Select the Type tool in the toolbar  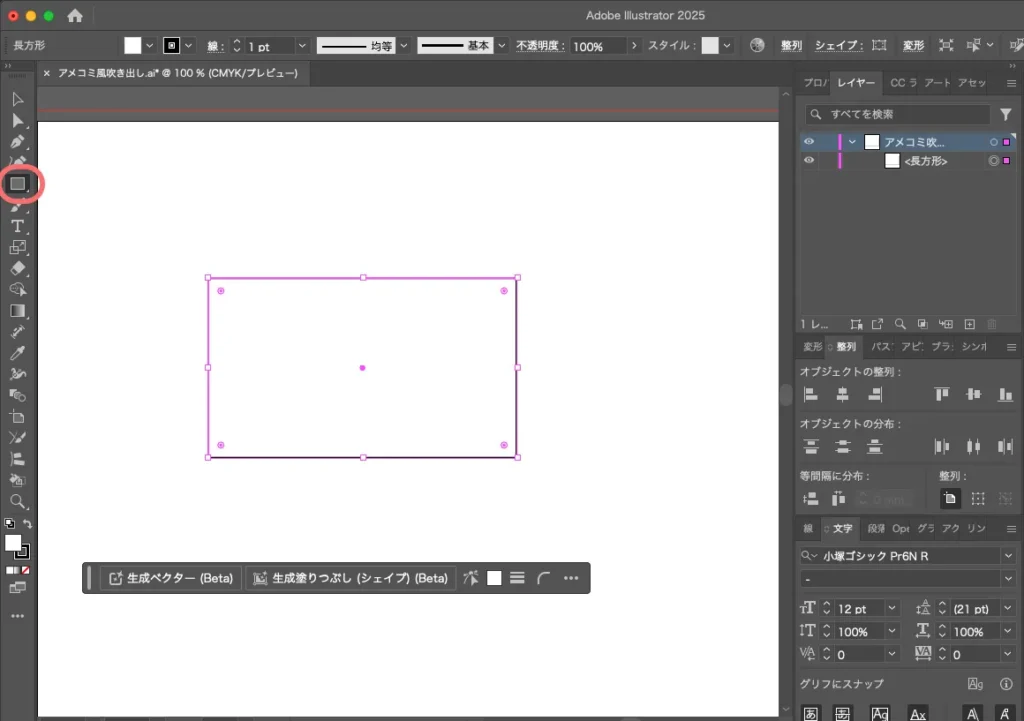[16, 226]
